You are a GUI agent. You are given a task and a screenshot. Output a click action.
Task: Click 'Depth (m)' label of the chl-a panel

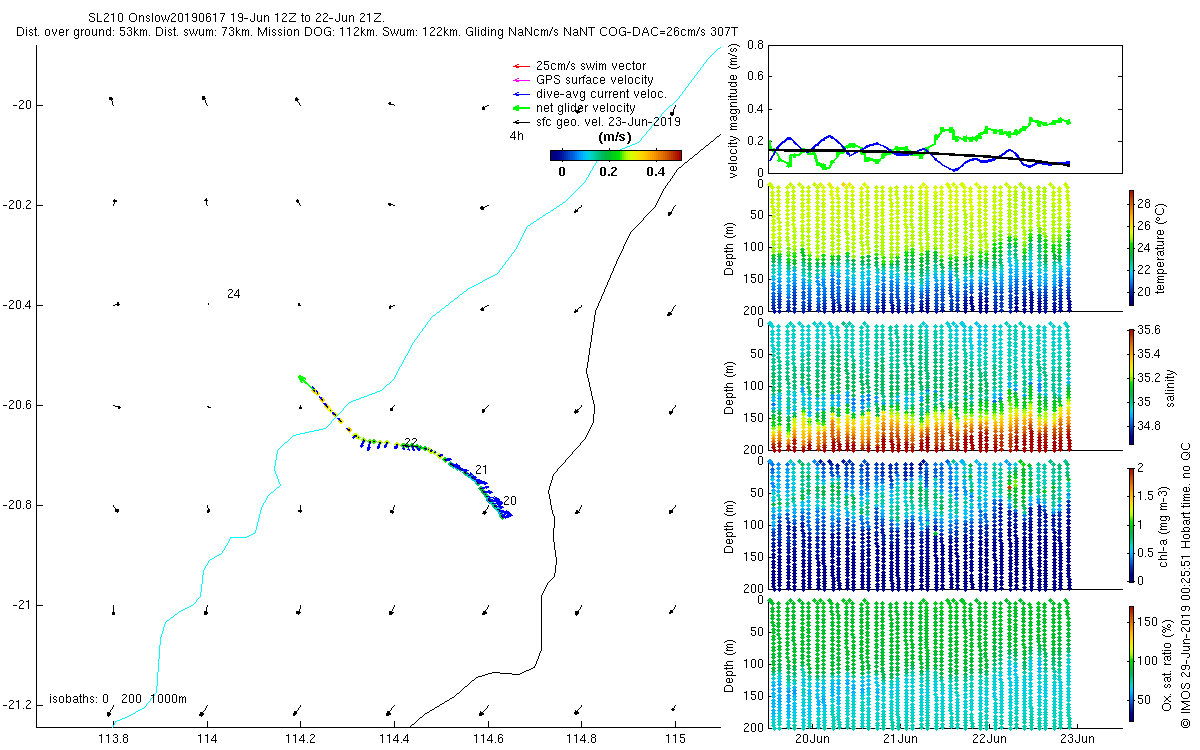point(727,524)
